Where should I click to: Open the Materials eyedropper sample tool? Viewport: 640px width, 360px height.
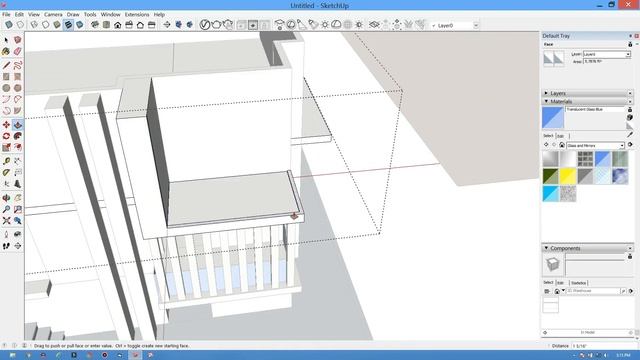pos(630,134)
